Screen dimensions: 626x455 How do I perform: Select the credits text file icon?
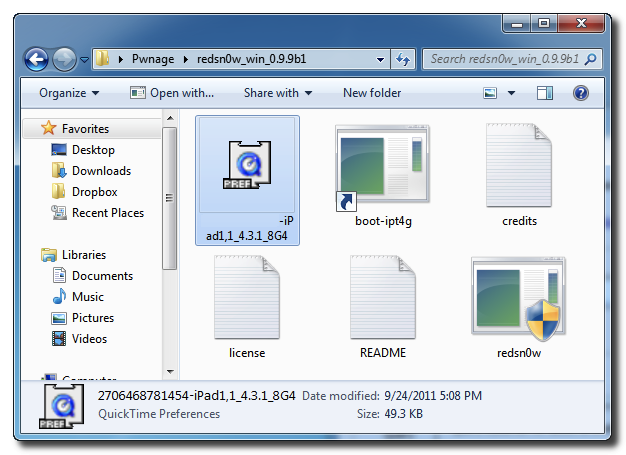pyautogui.click(x=519, y=165)
